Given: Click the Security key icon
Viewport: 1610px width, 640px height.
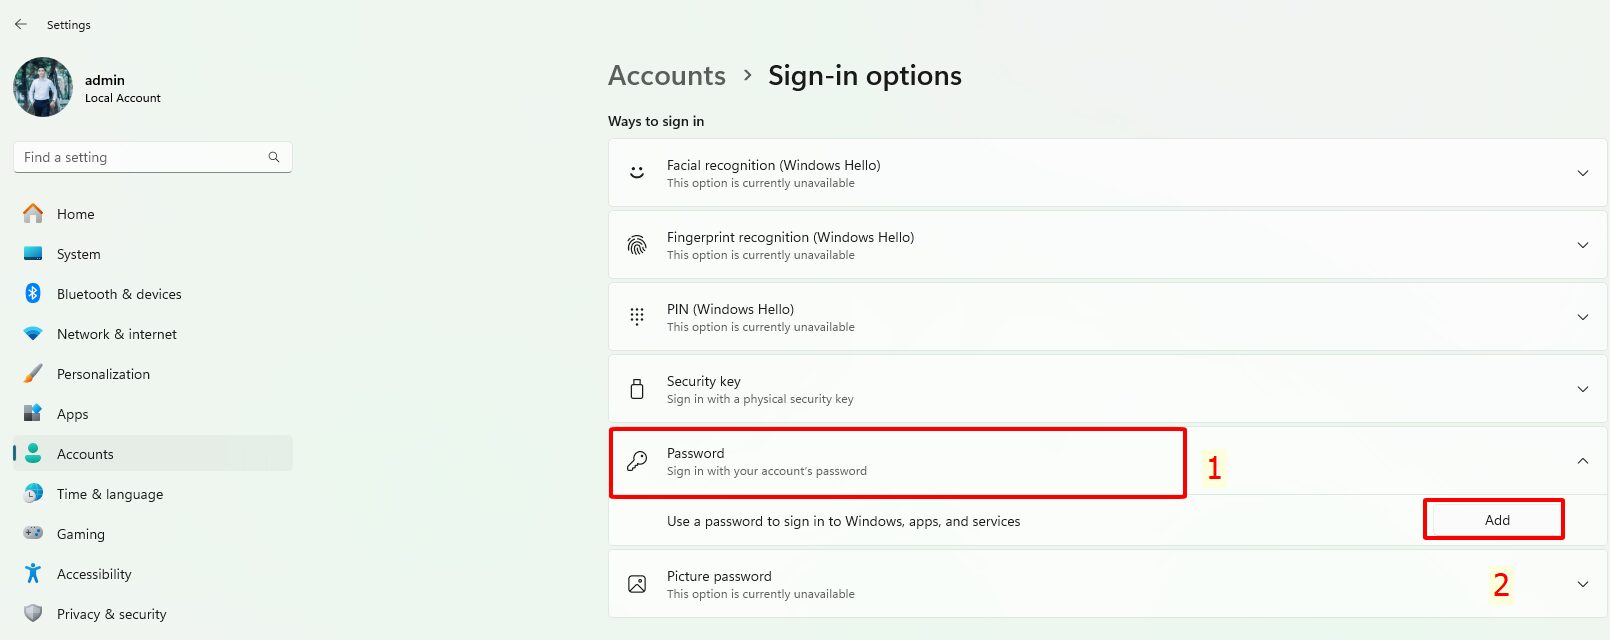Looking at the screenshot, I should 636,388.
